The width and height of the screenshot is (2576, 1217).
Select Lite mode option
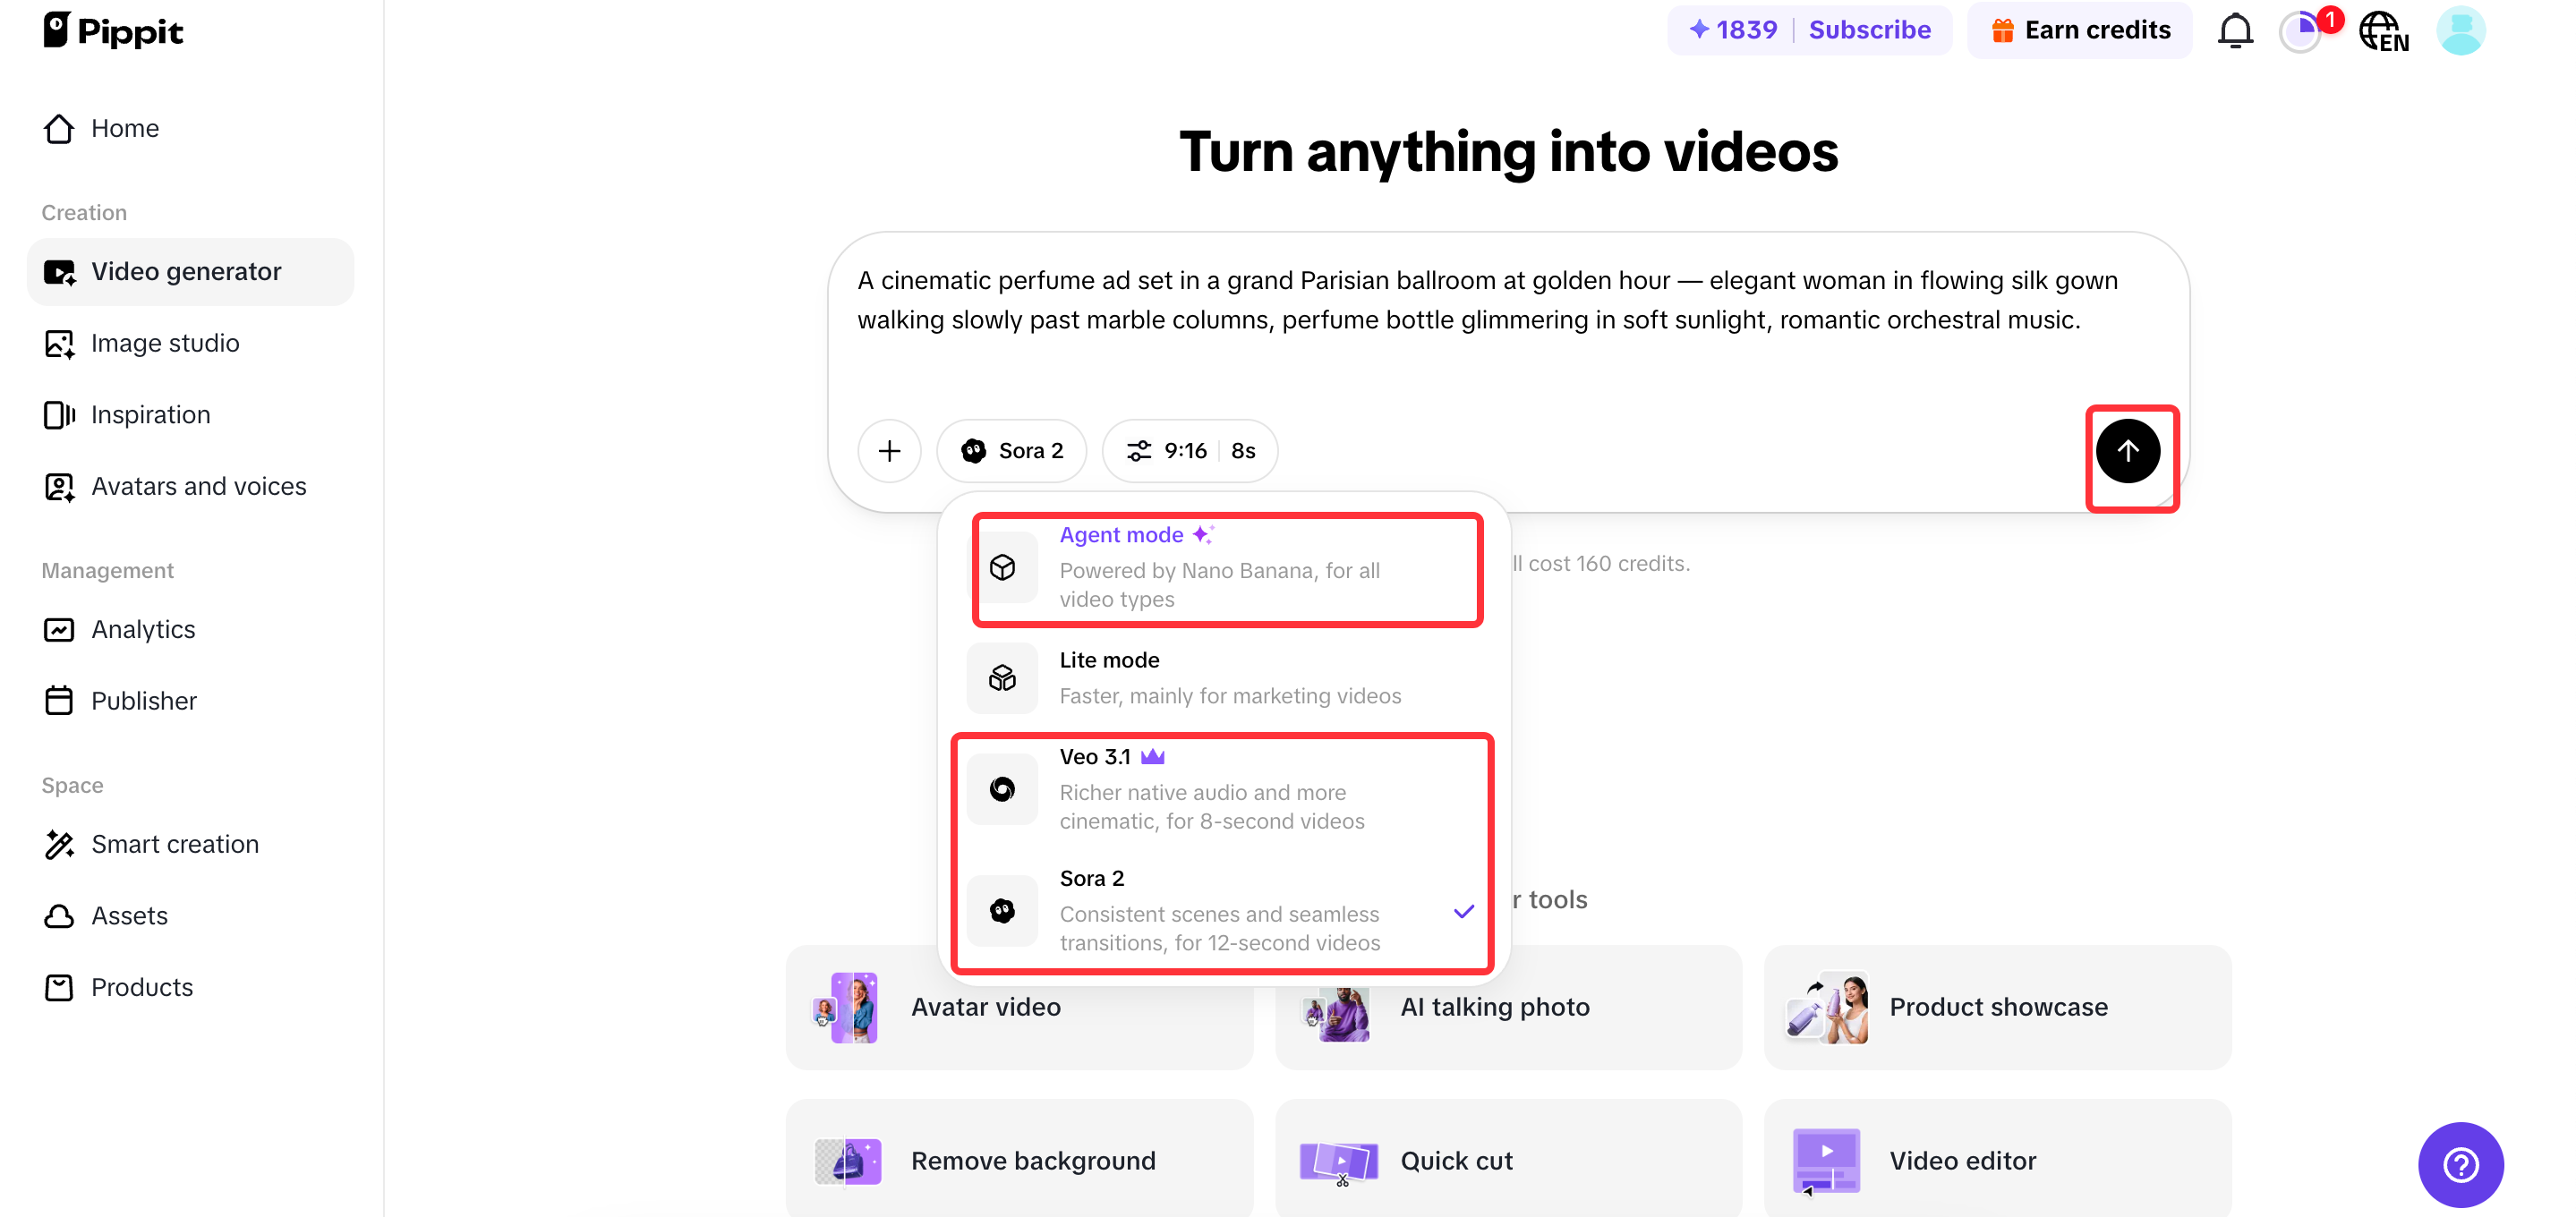(1227, 678)
